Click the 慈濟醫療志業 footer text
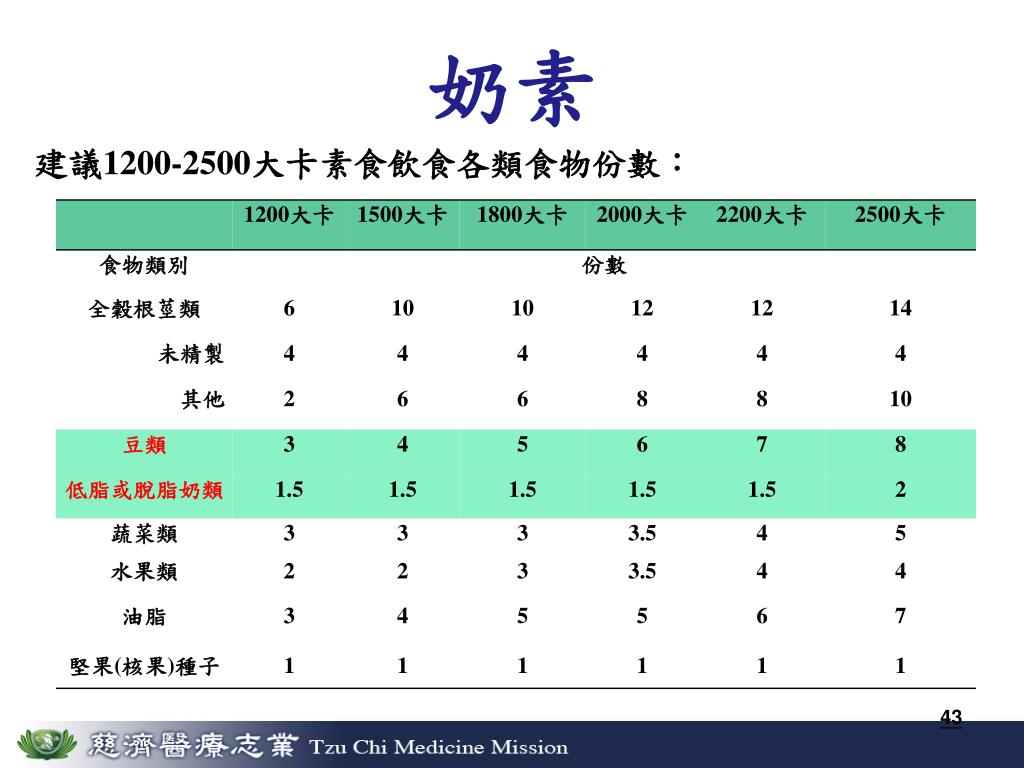 tap(193, 745)
